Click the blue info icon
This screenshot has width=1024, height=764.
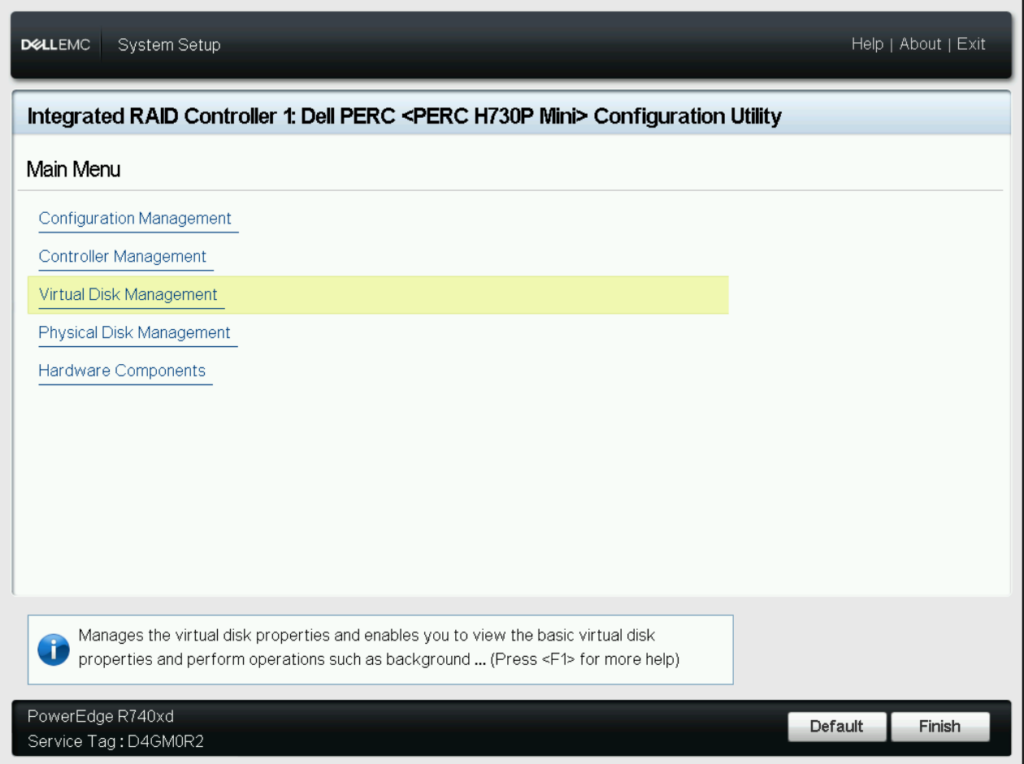pyautogui.click(x=54, y=650)
